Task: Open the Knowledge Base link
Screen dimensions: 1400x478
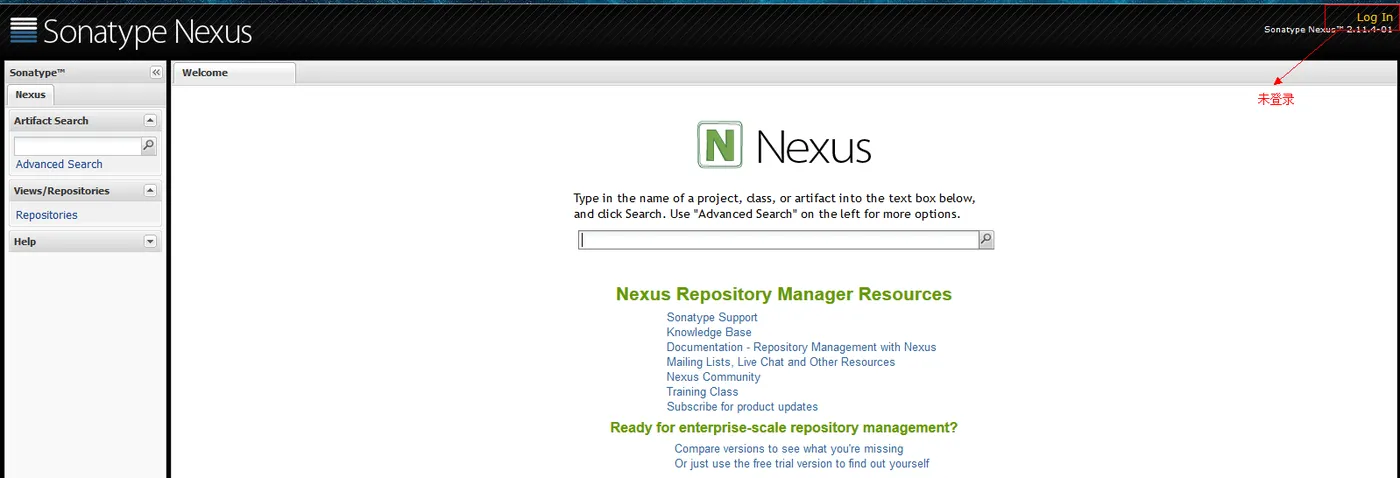Action: (x=709, y=332)
